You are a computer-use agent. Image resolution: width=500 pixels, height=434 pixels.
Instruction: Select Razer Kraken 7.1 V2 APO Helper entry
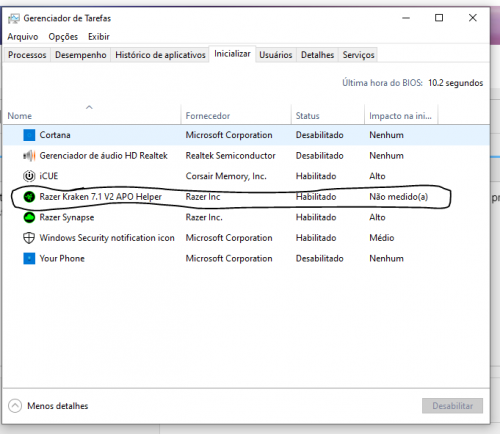[x=101, y=197]
